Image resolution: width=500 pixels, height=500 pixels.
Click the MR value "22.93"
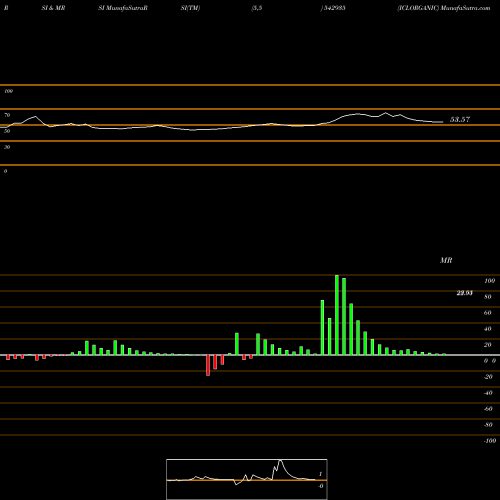464,293
